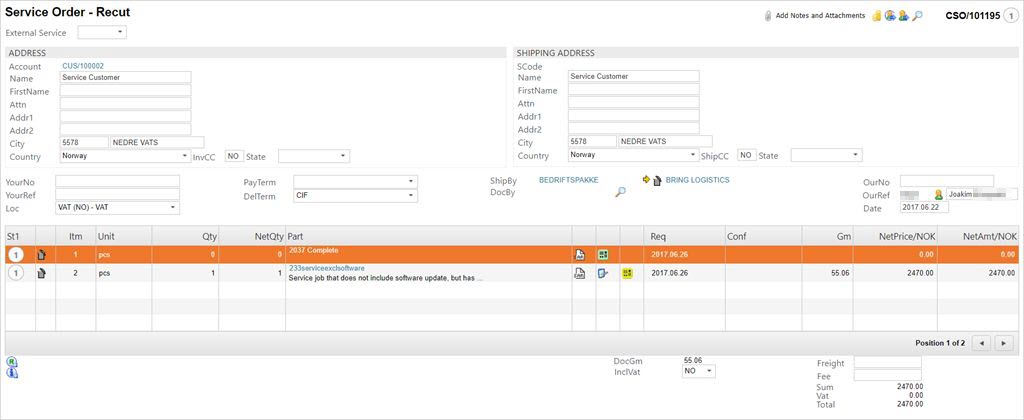This screenshot has height=420, width=1024.
Task: Click the Freight input field
Action: (x=887, y=362)
